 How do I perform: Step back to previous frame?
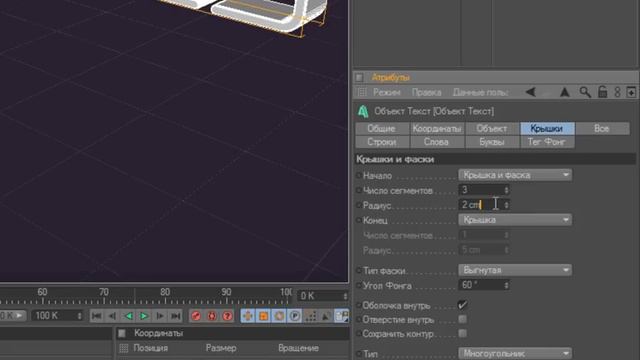(112, 316)
